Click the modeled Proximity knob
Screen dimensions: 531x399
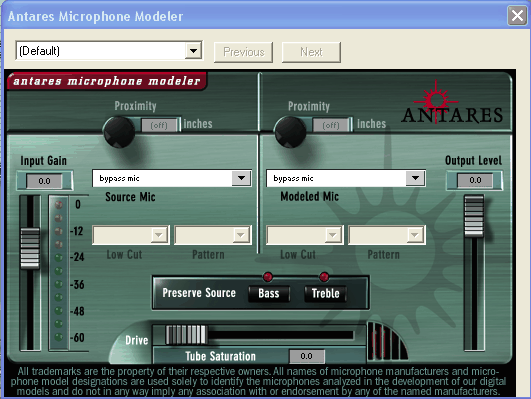click(x=290, y=132)
